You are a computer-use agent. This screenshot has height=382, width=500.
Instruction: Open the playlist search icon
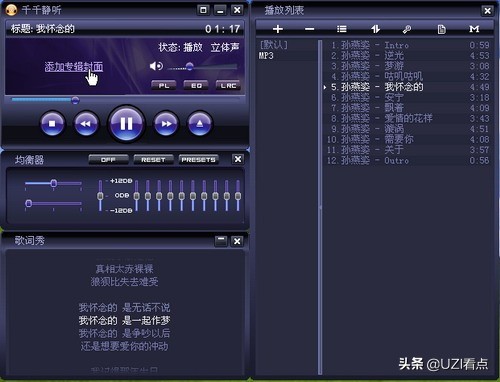pyautogui.click(x=407, y=29)
